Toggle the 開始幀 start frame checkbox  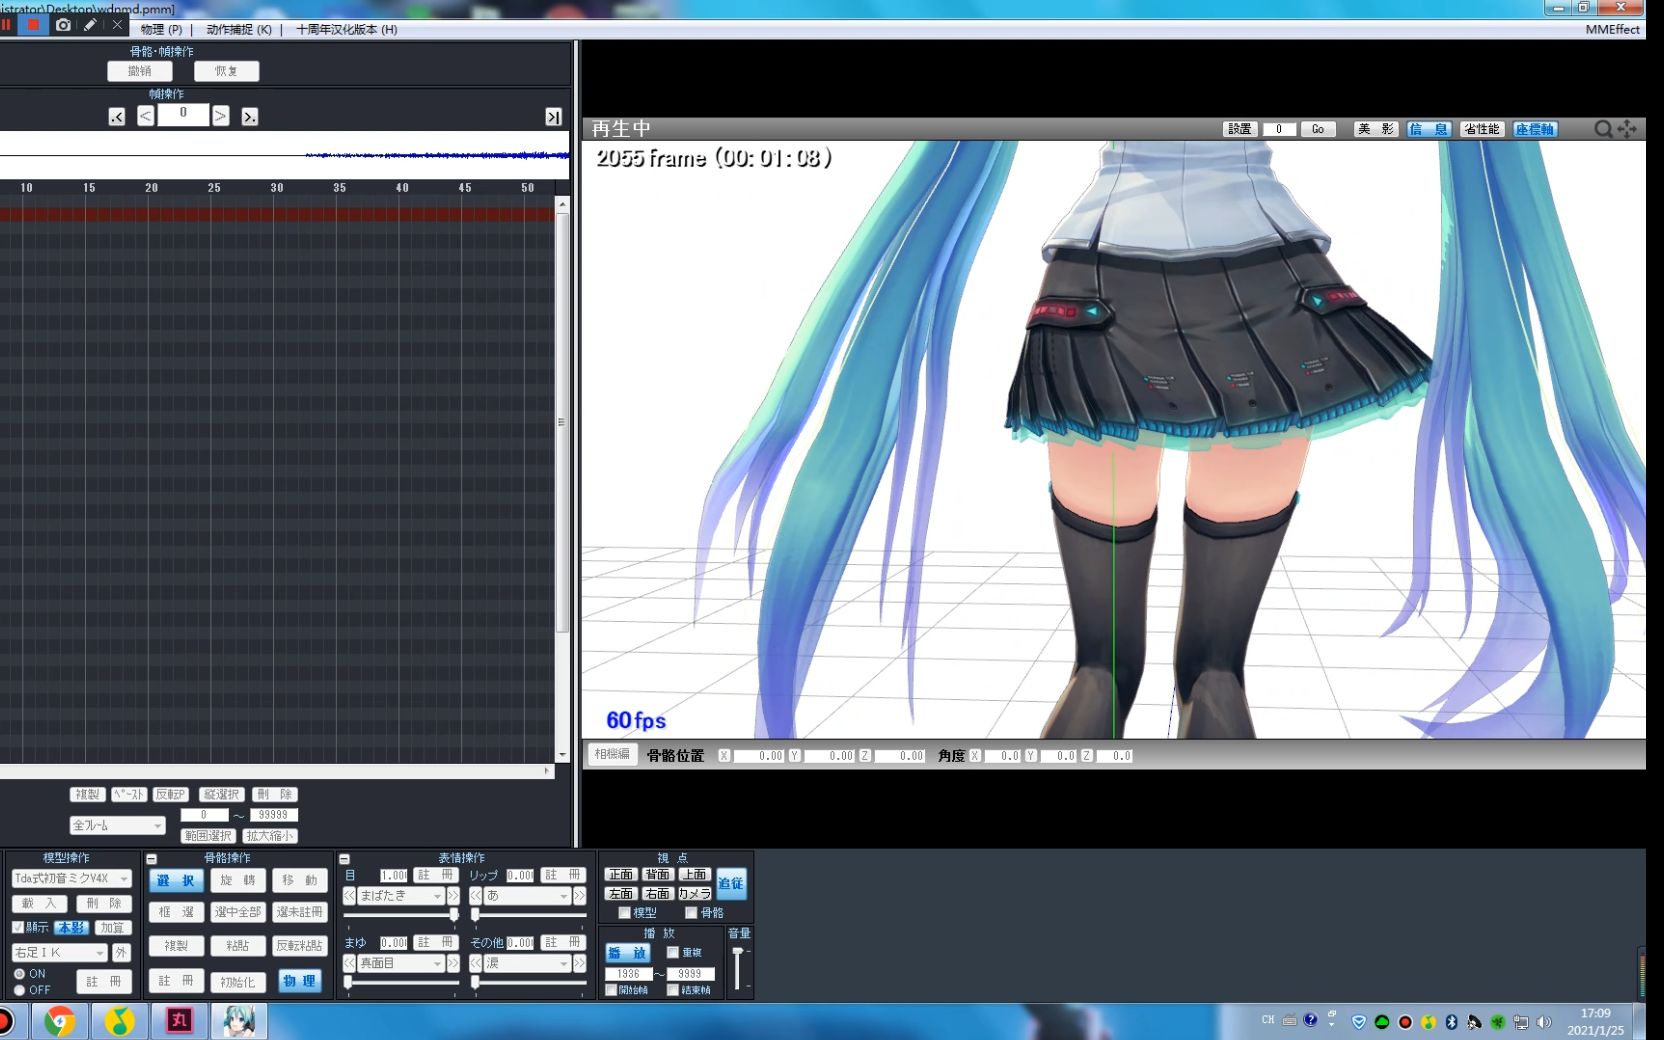tap(611, 990)
